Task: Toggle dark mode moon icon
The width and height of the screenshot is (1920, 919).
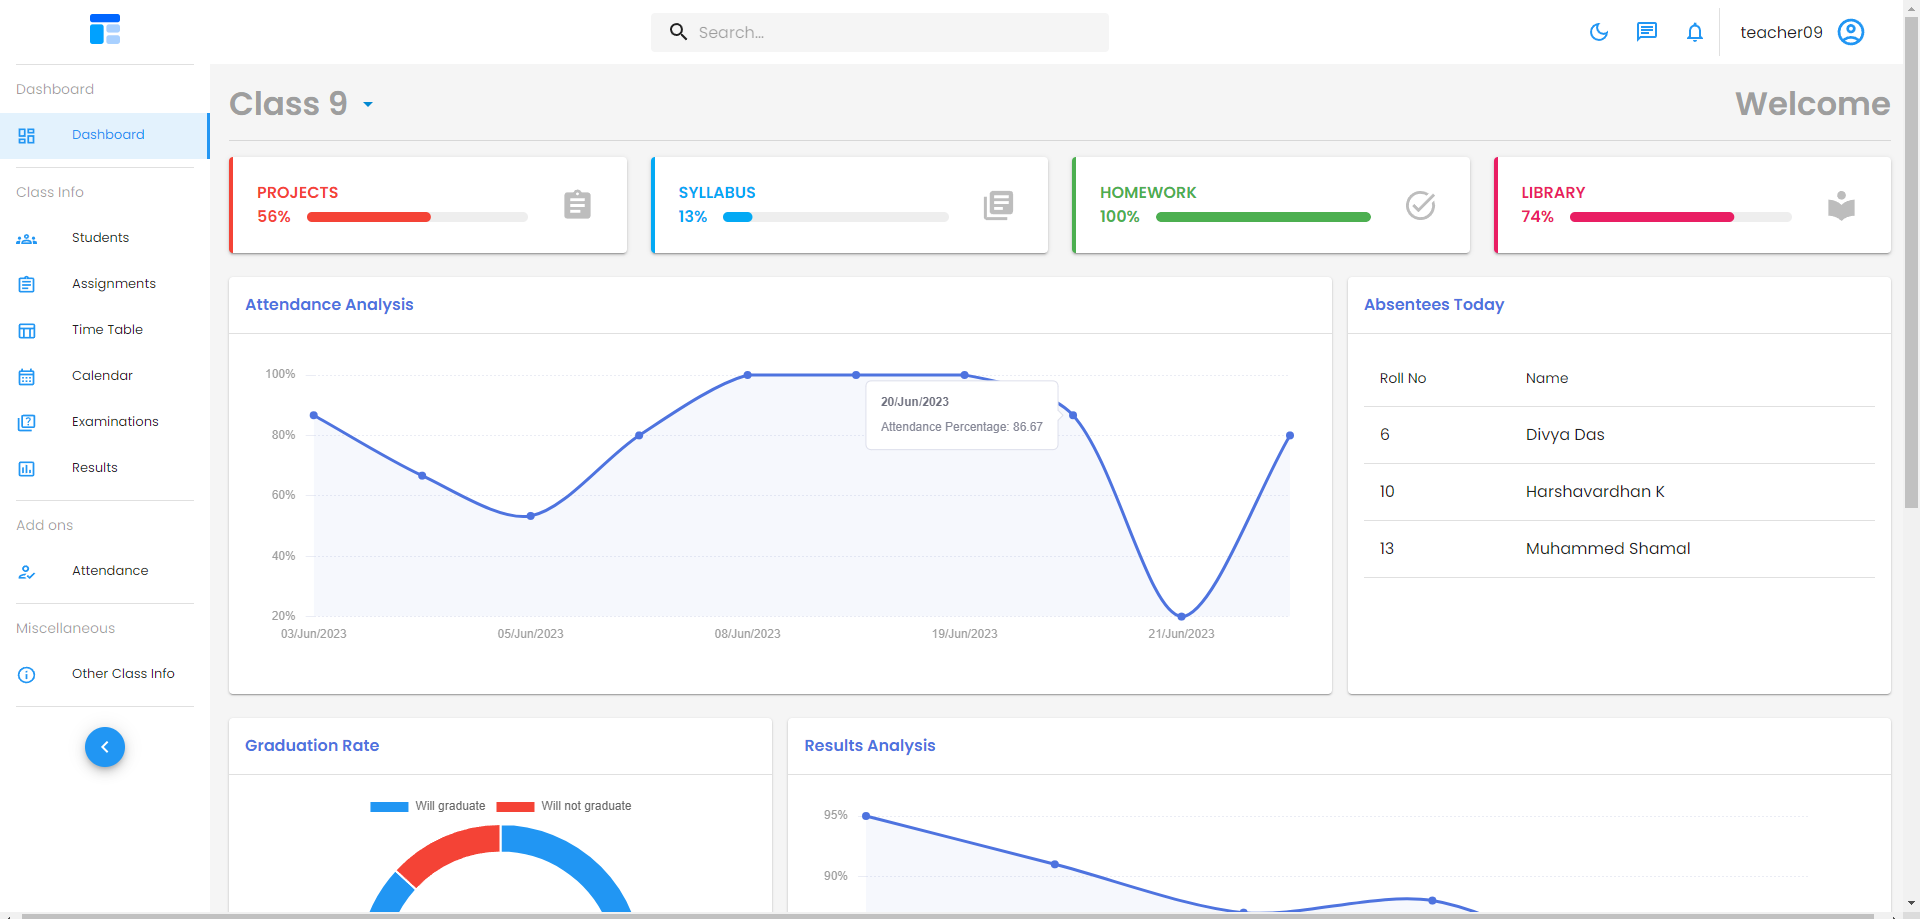Action: 1598,32
